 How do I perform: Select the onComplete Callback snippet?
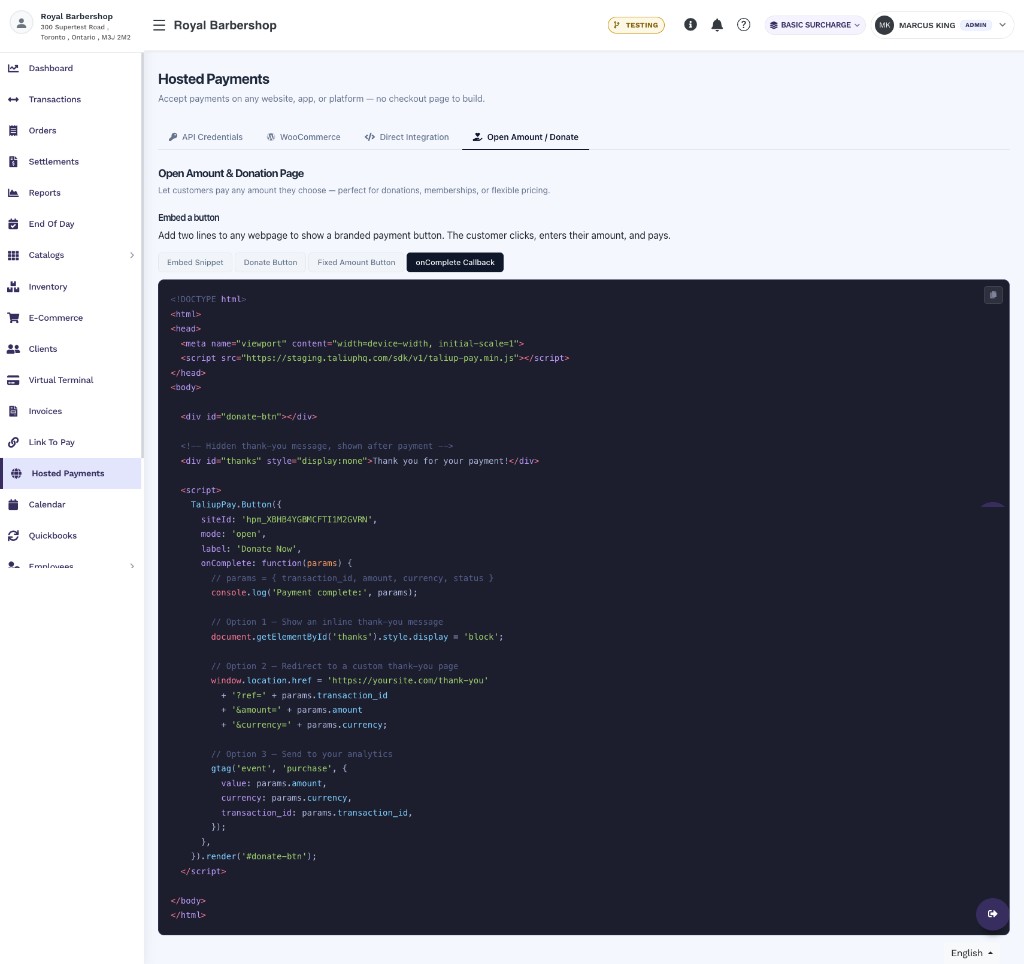point(455,263)
